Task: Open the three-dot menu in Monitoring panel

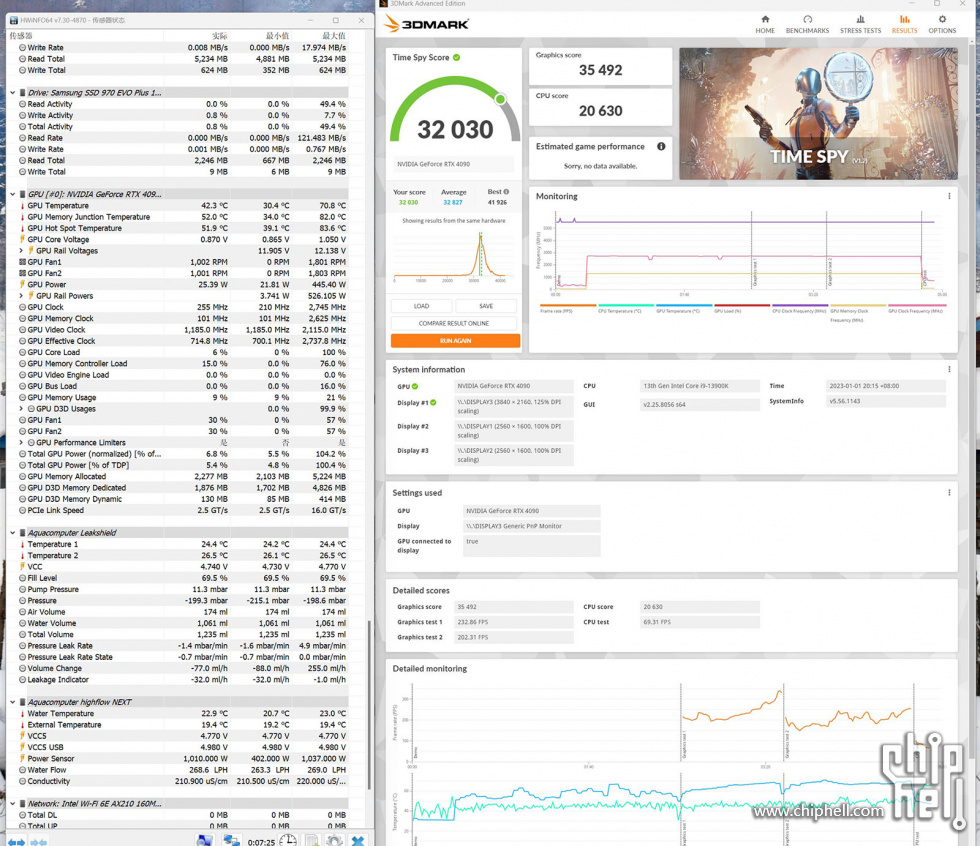Action: coord(949,197)
